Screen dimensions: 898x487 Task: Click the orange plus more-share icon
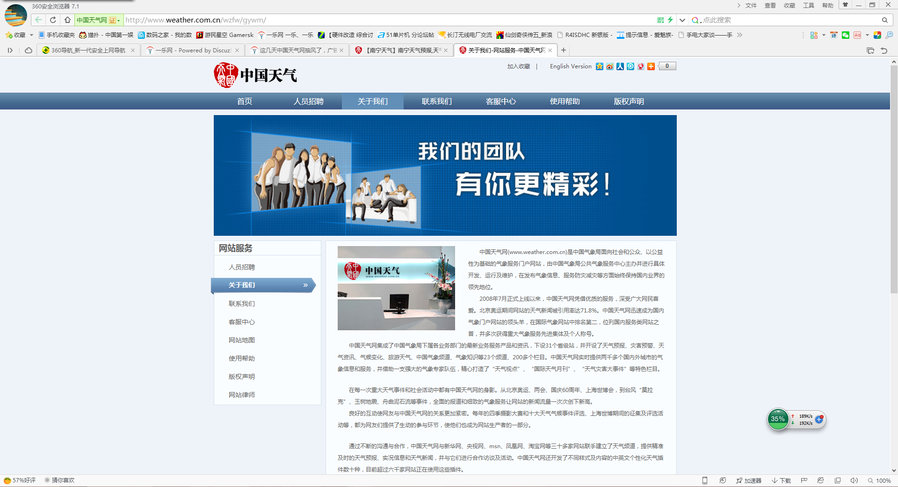[x=651, y=66]
